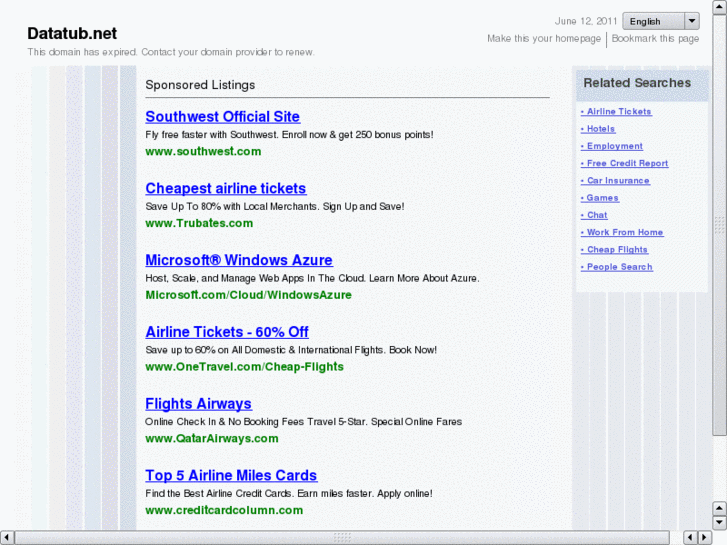Click 'Host, Scale, and Manage Web Apps' text
The width and height of the screenshot is (727, 545).
point(312,278)
